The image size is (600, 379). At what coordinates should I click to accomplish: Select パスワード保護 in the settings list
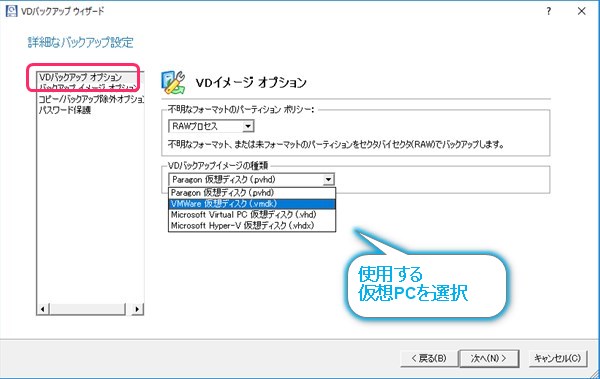(x=65, y=110)
